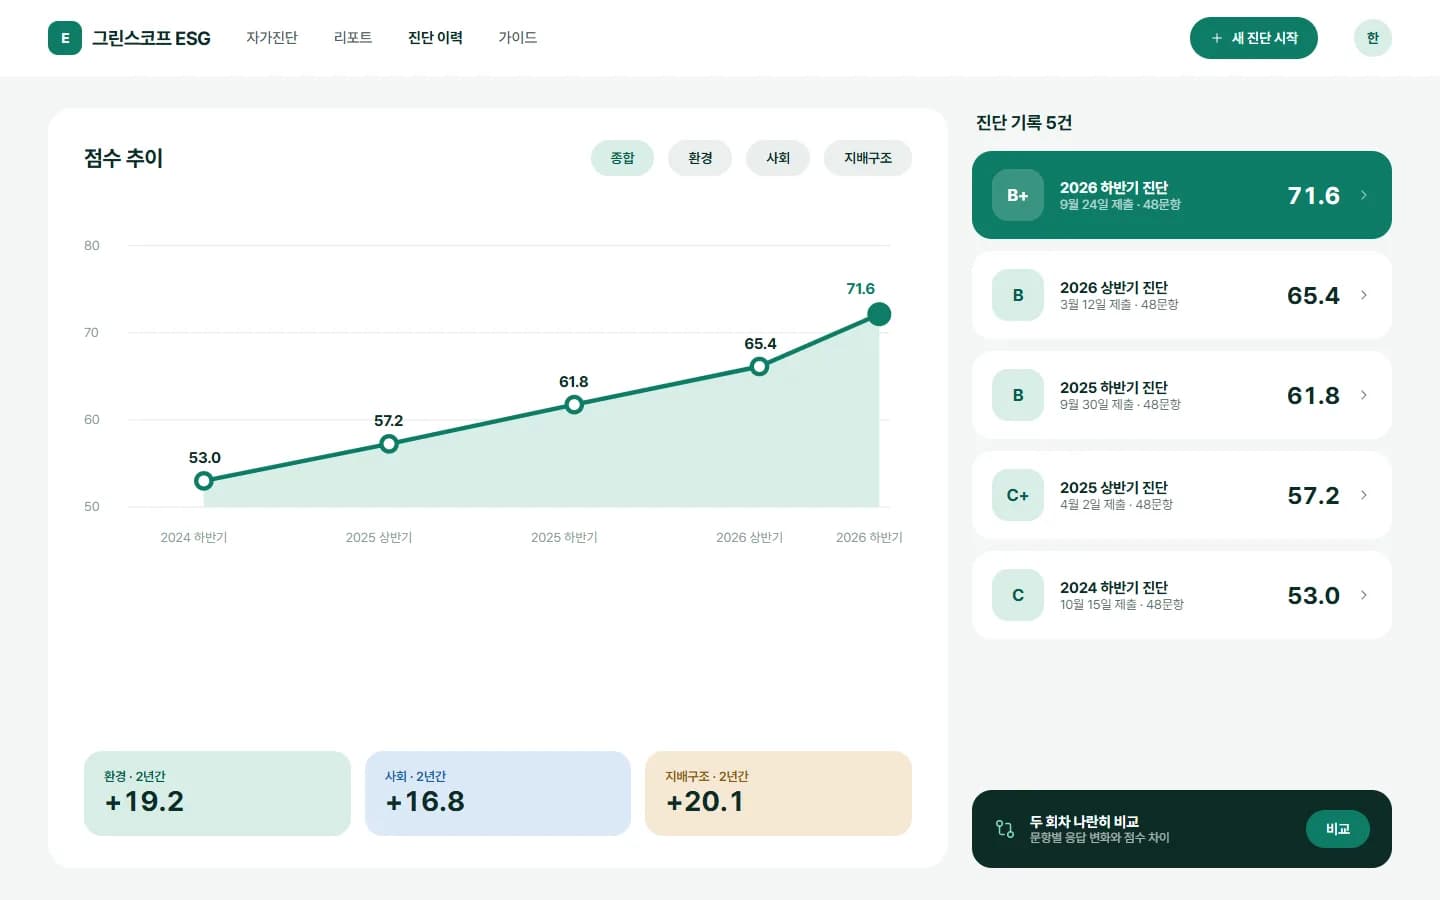Click the green E logo icon
Viewport: 1440px width, 900px height.
click(65, 38)
